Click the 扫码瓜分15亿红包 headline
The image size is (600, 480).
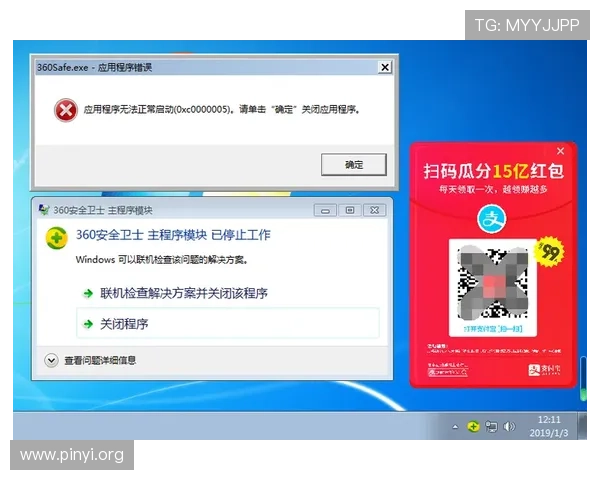point(493,171)
